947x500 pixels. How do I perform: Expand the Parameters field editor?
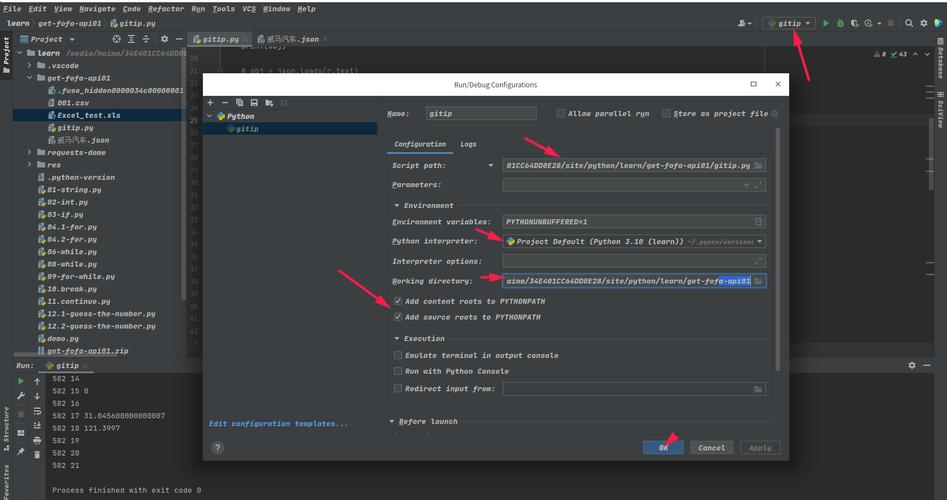759,185
